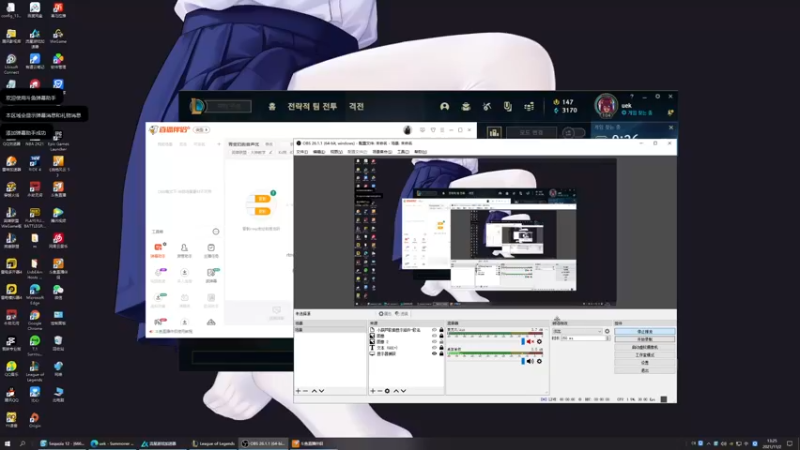Remove selected source with minus icon in OBS
The image size is (800, 450).
(x=380, y=391)
